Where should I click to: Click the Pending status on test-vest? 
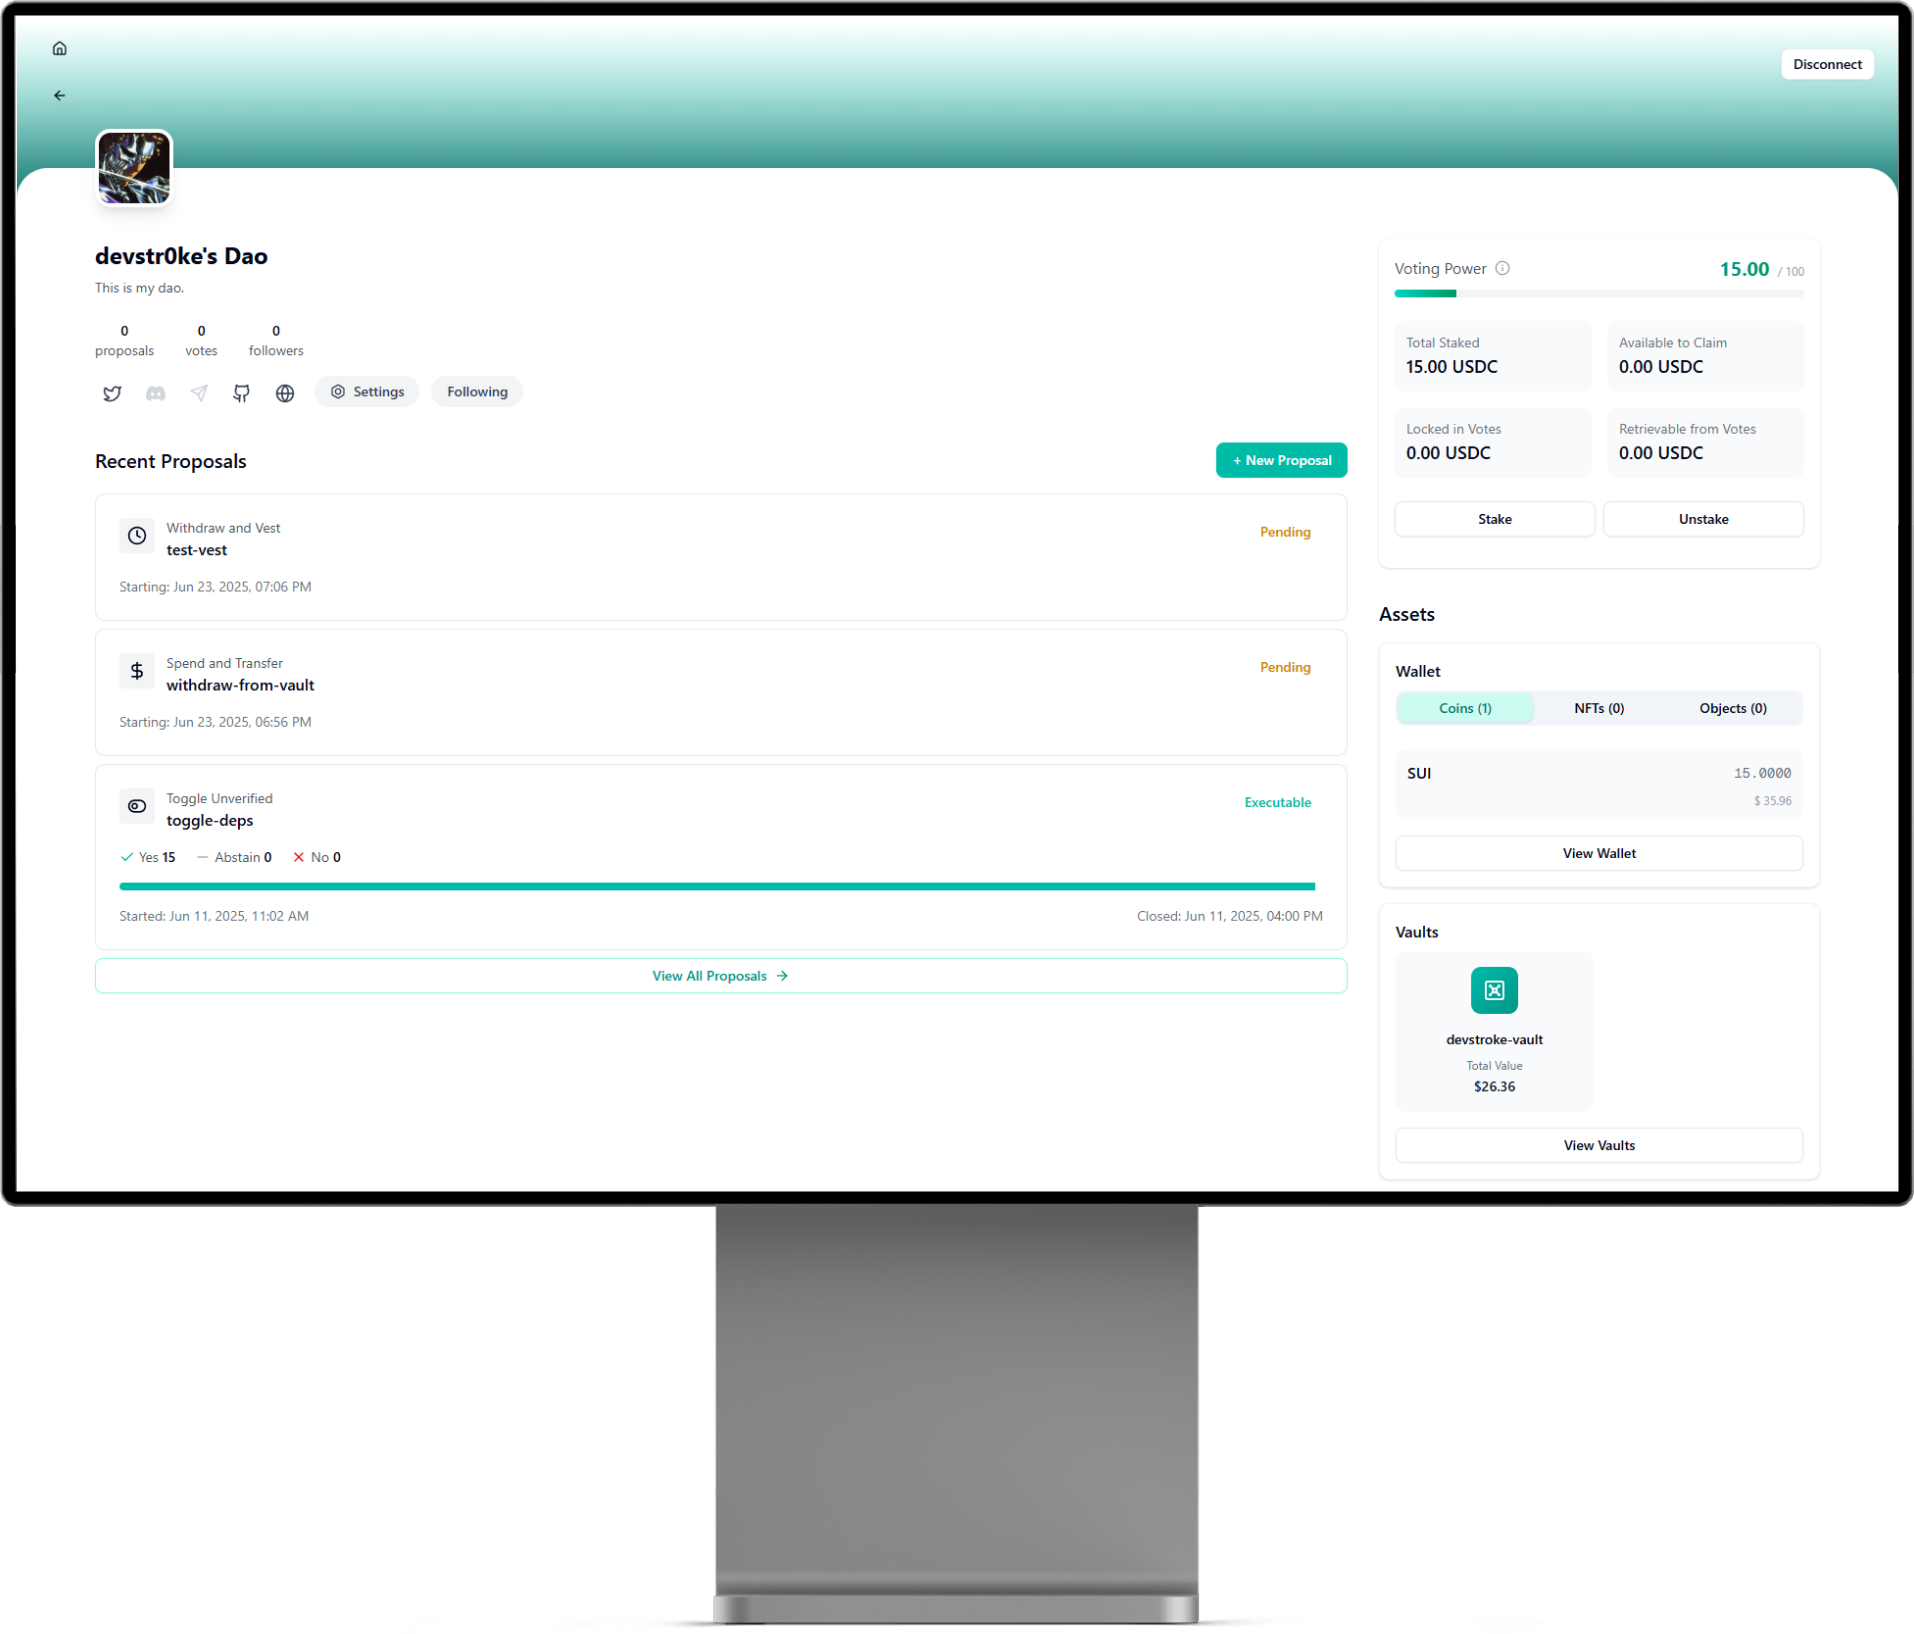pyautogui.click(x=1285, y=532)
